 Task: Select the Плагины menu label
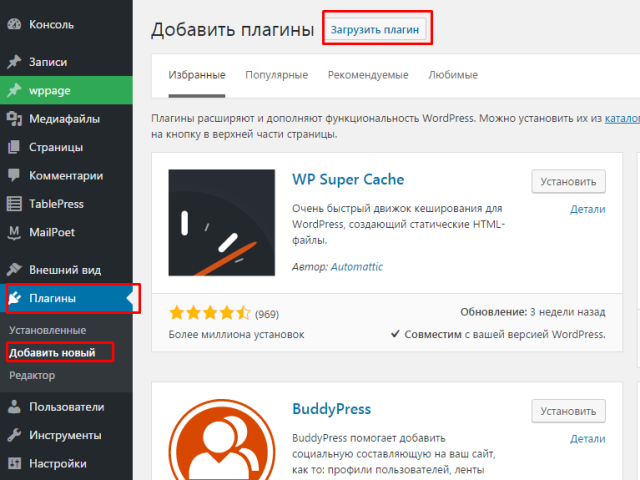point(52,298)
